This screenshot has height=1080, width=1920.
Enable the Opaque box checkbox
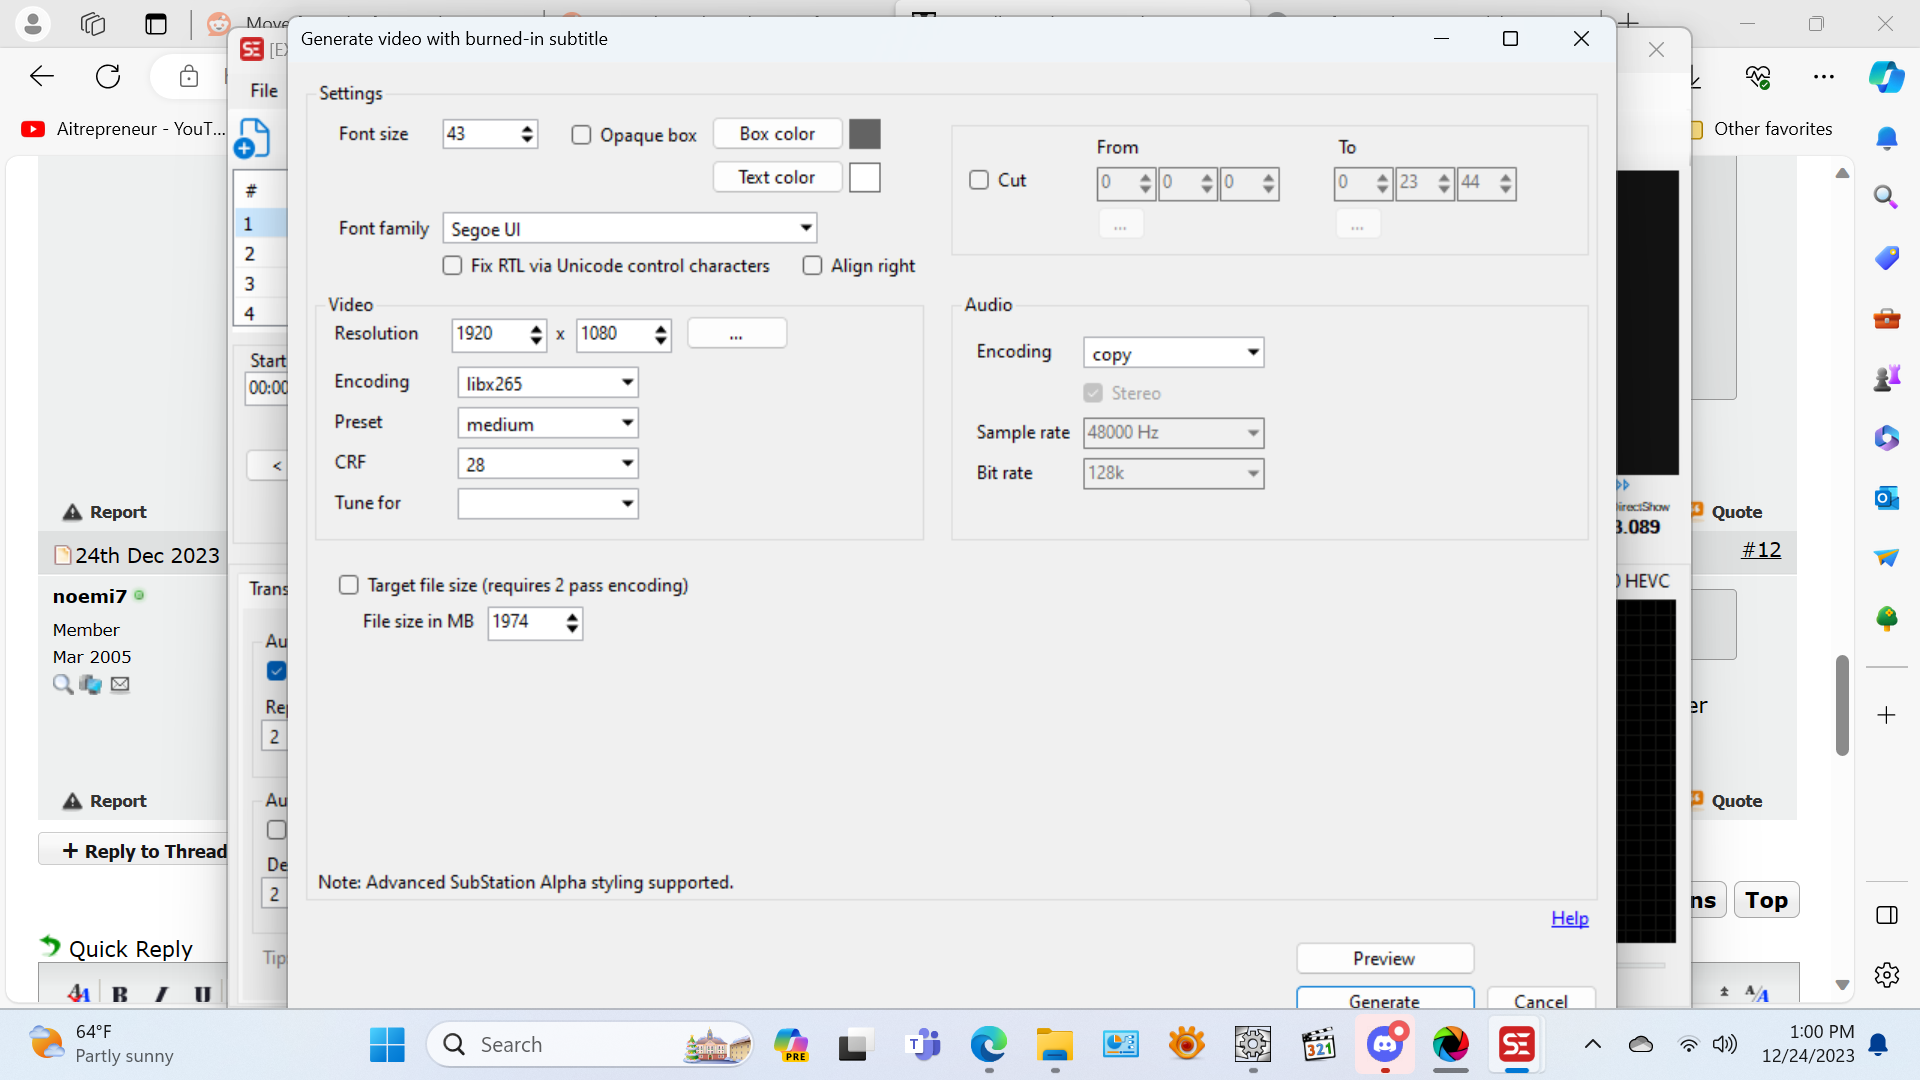(x=581, y=135)
